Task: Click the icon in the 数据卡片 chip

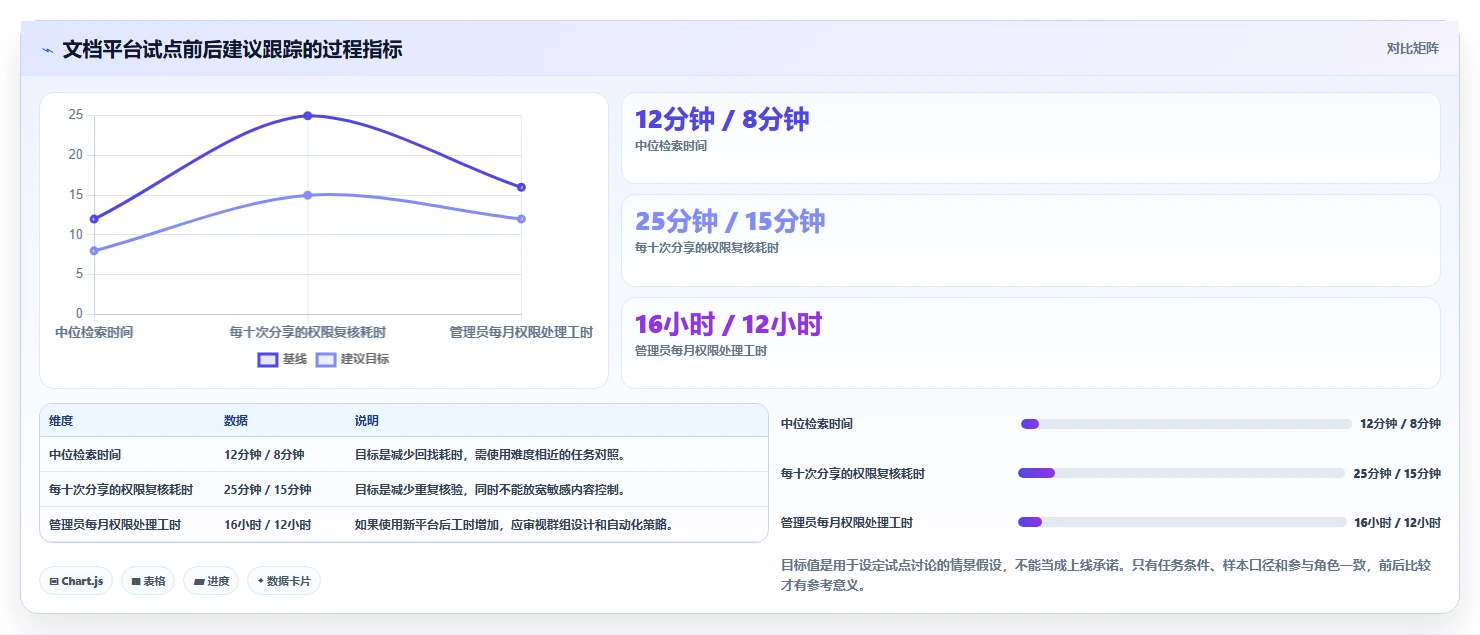Action: [x=261, y=581]
